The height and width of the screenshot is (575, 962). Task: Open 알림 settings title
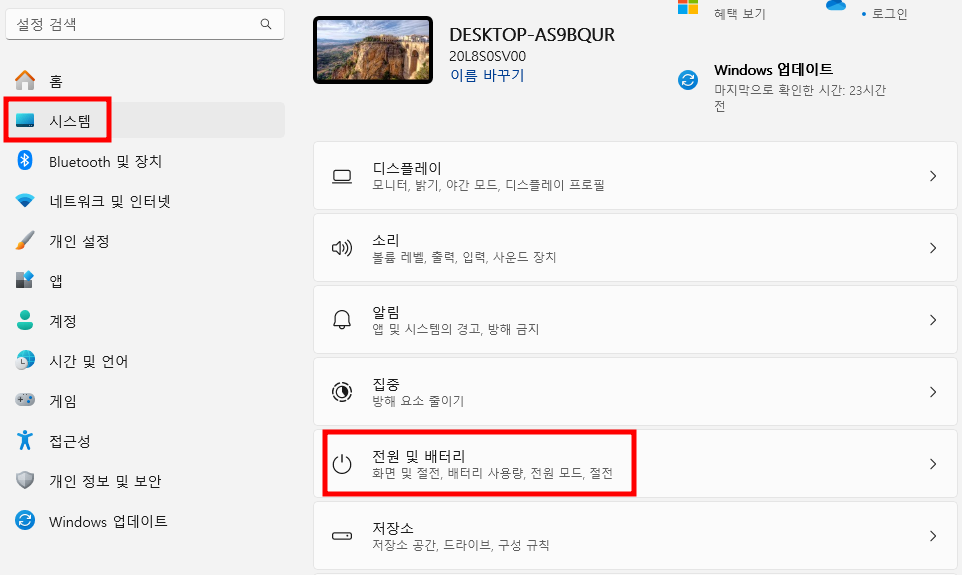[385, 312]
